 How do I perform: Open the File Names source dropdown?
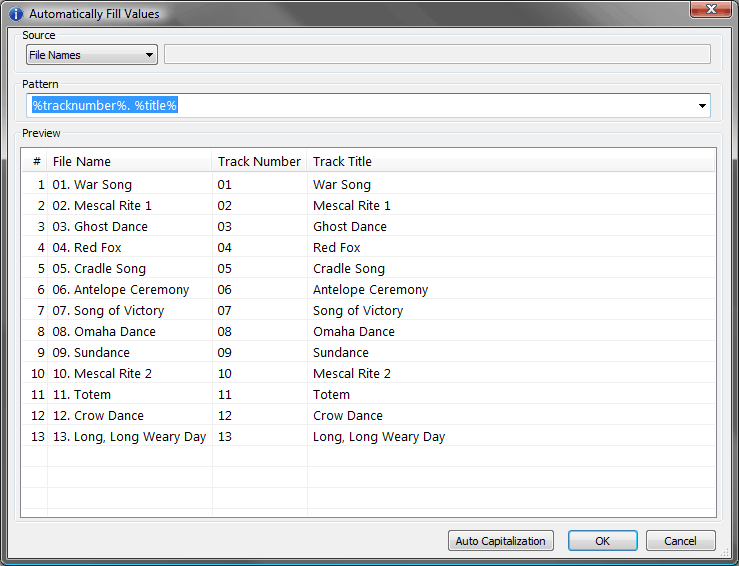click(x=92, y=55)
